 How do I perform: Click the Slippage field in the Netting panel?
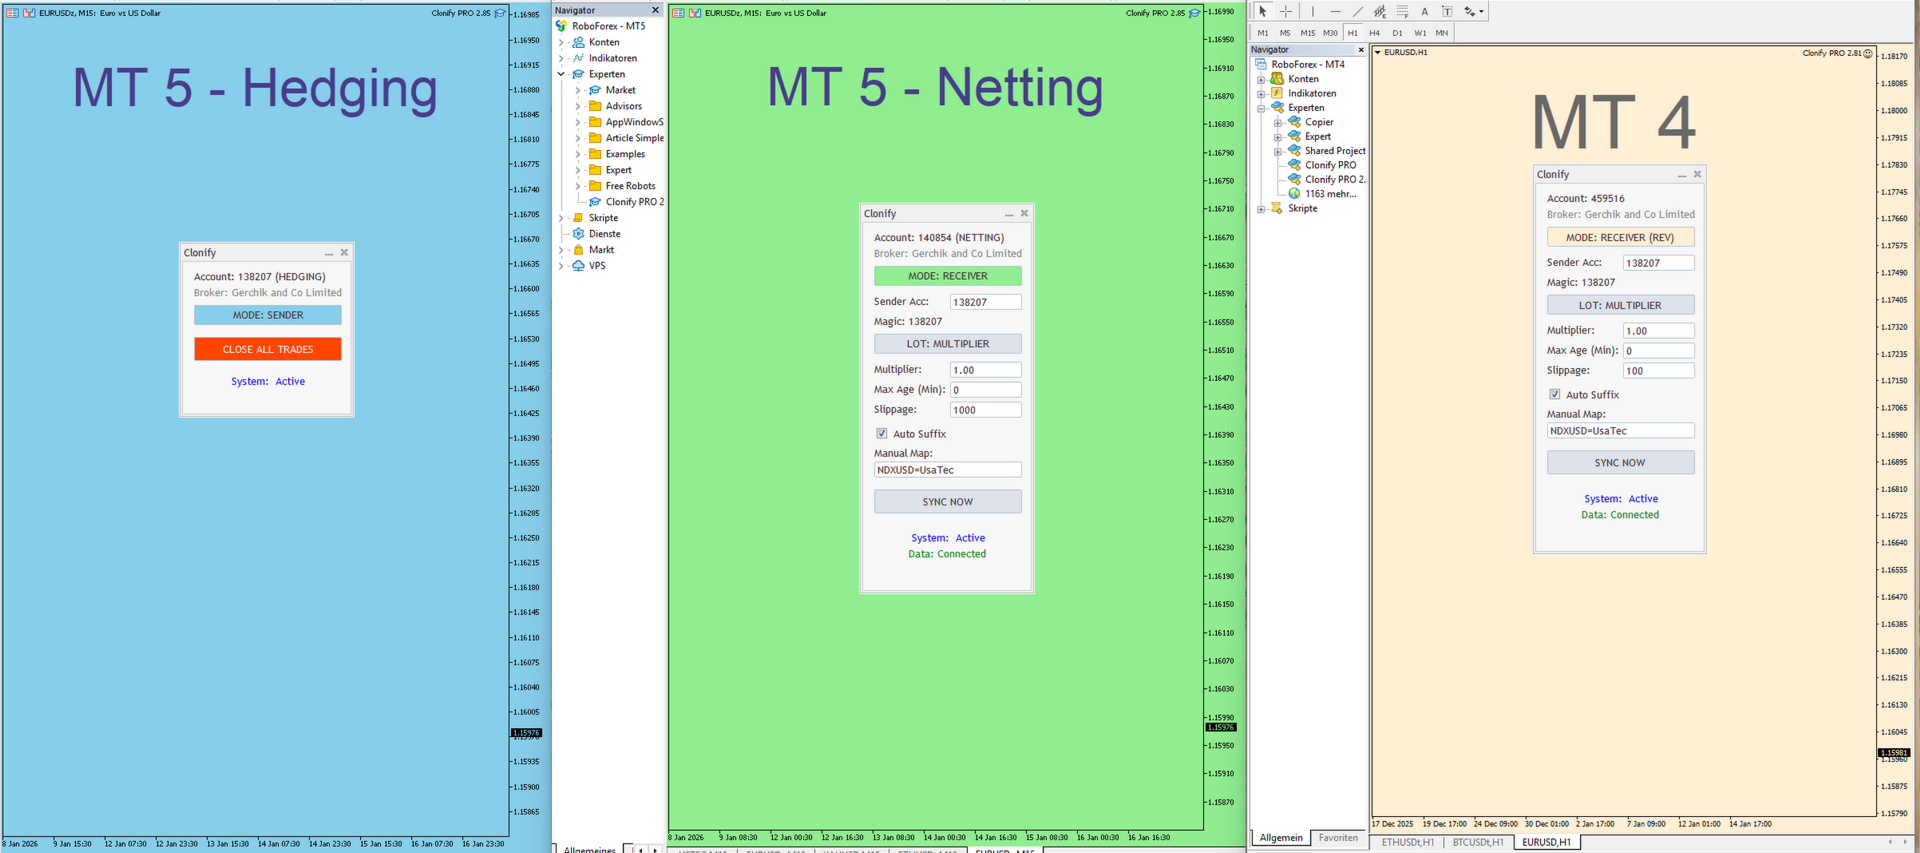(986, 410)
